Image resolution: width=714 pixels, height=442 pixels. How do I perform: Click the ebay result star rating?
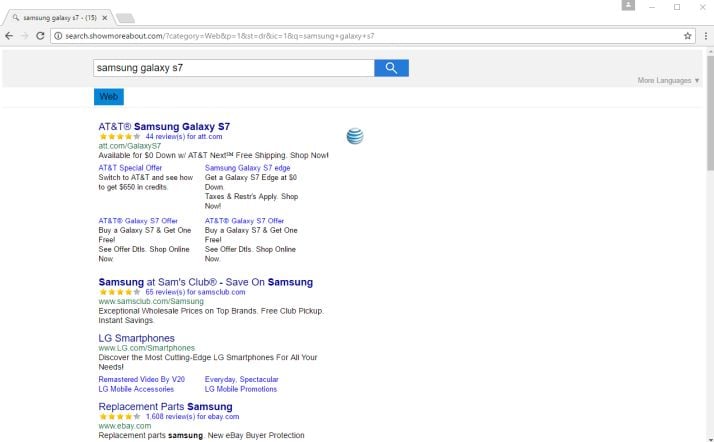(x=120, y=417)
